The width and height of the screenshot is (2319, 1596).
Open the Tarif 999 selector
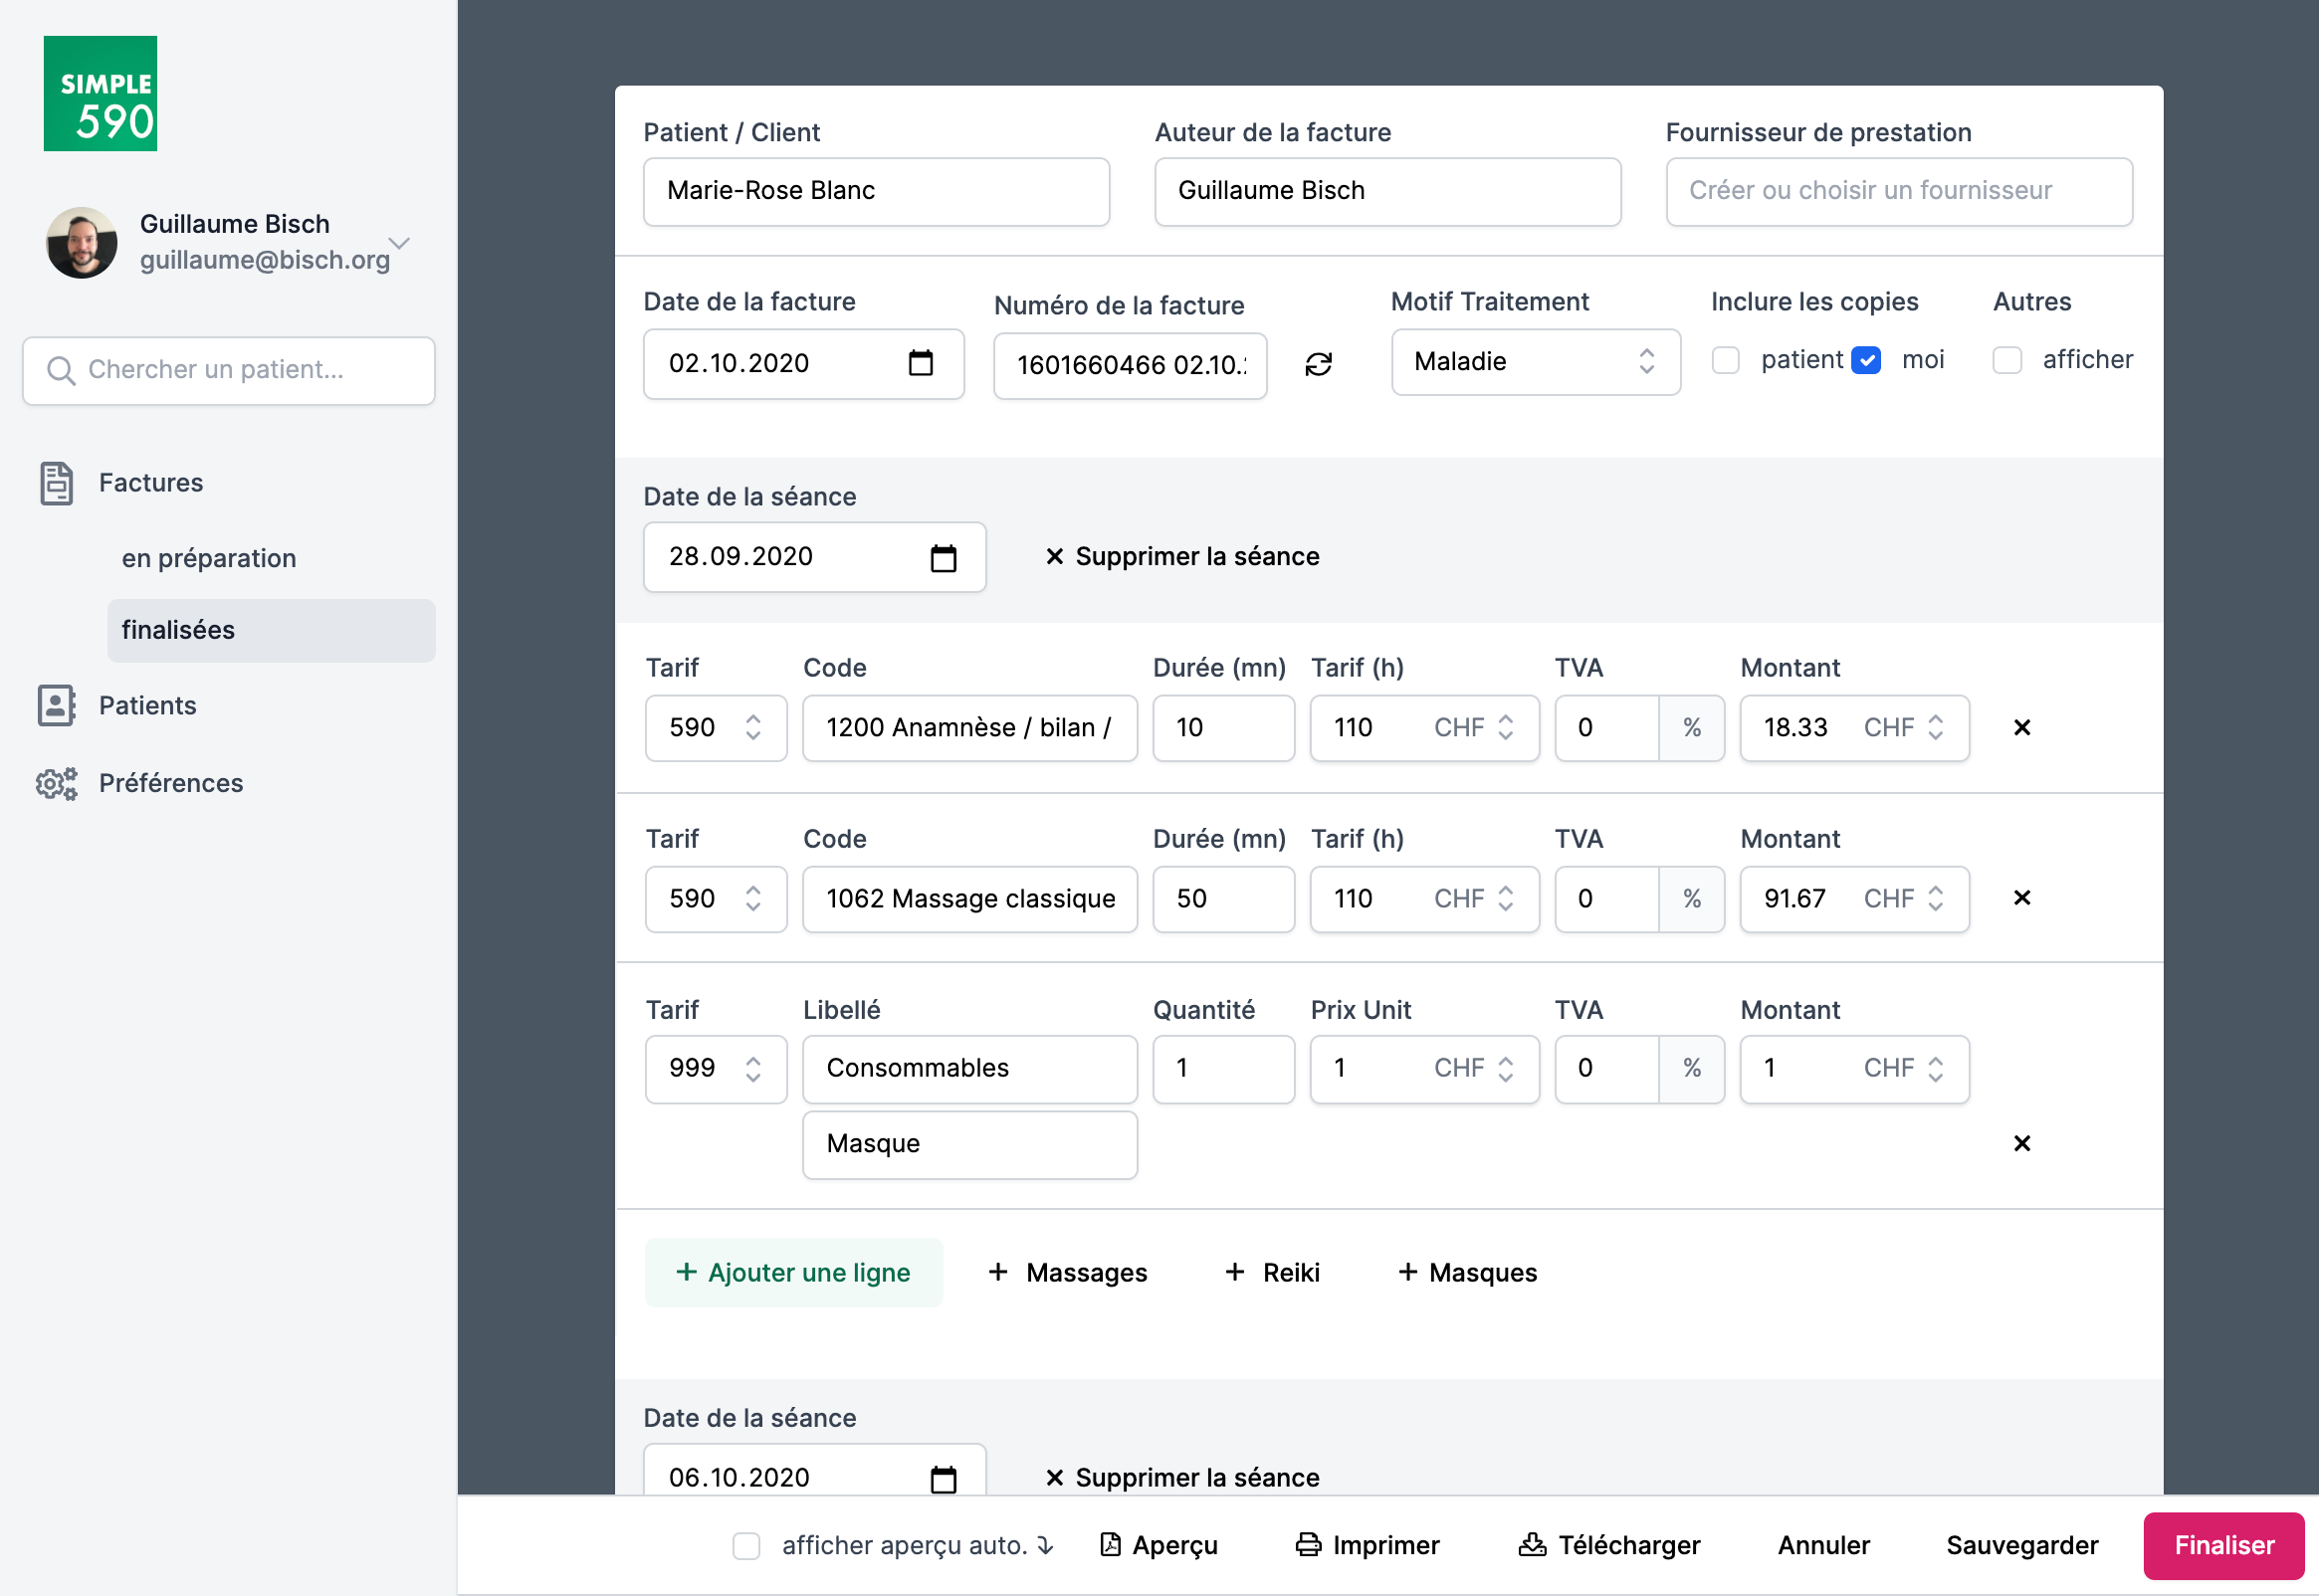click(x=715, y=1068)
